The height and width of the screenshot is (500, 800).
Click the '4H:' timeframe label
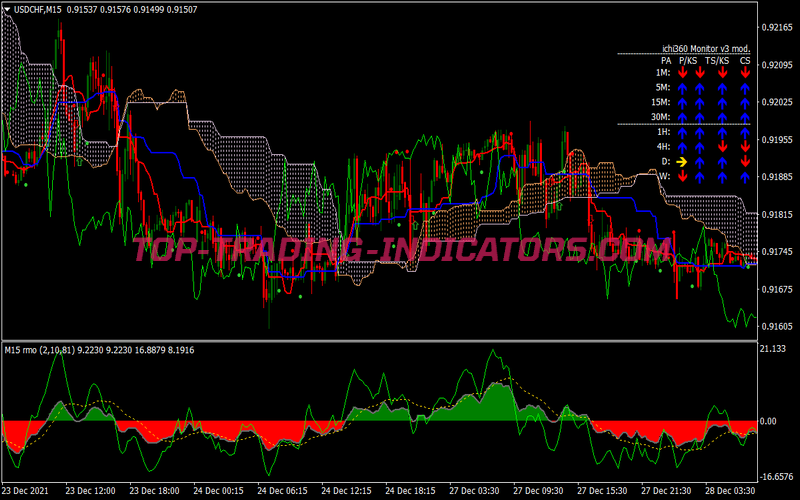tap(663, 147)
